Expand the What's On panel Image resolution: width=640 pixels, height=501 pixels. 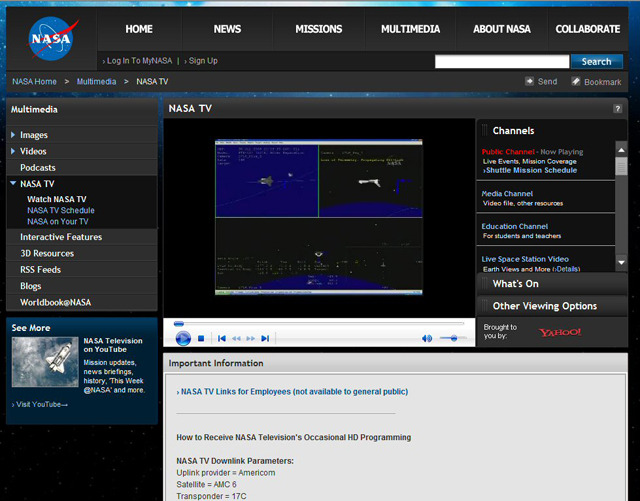click(552, 284)
